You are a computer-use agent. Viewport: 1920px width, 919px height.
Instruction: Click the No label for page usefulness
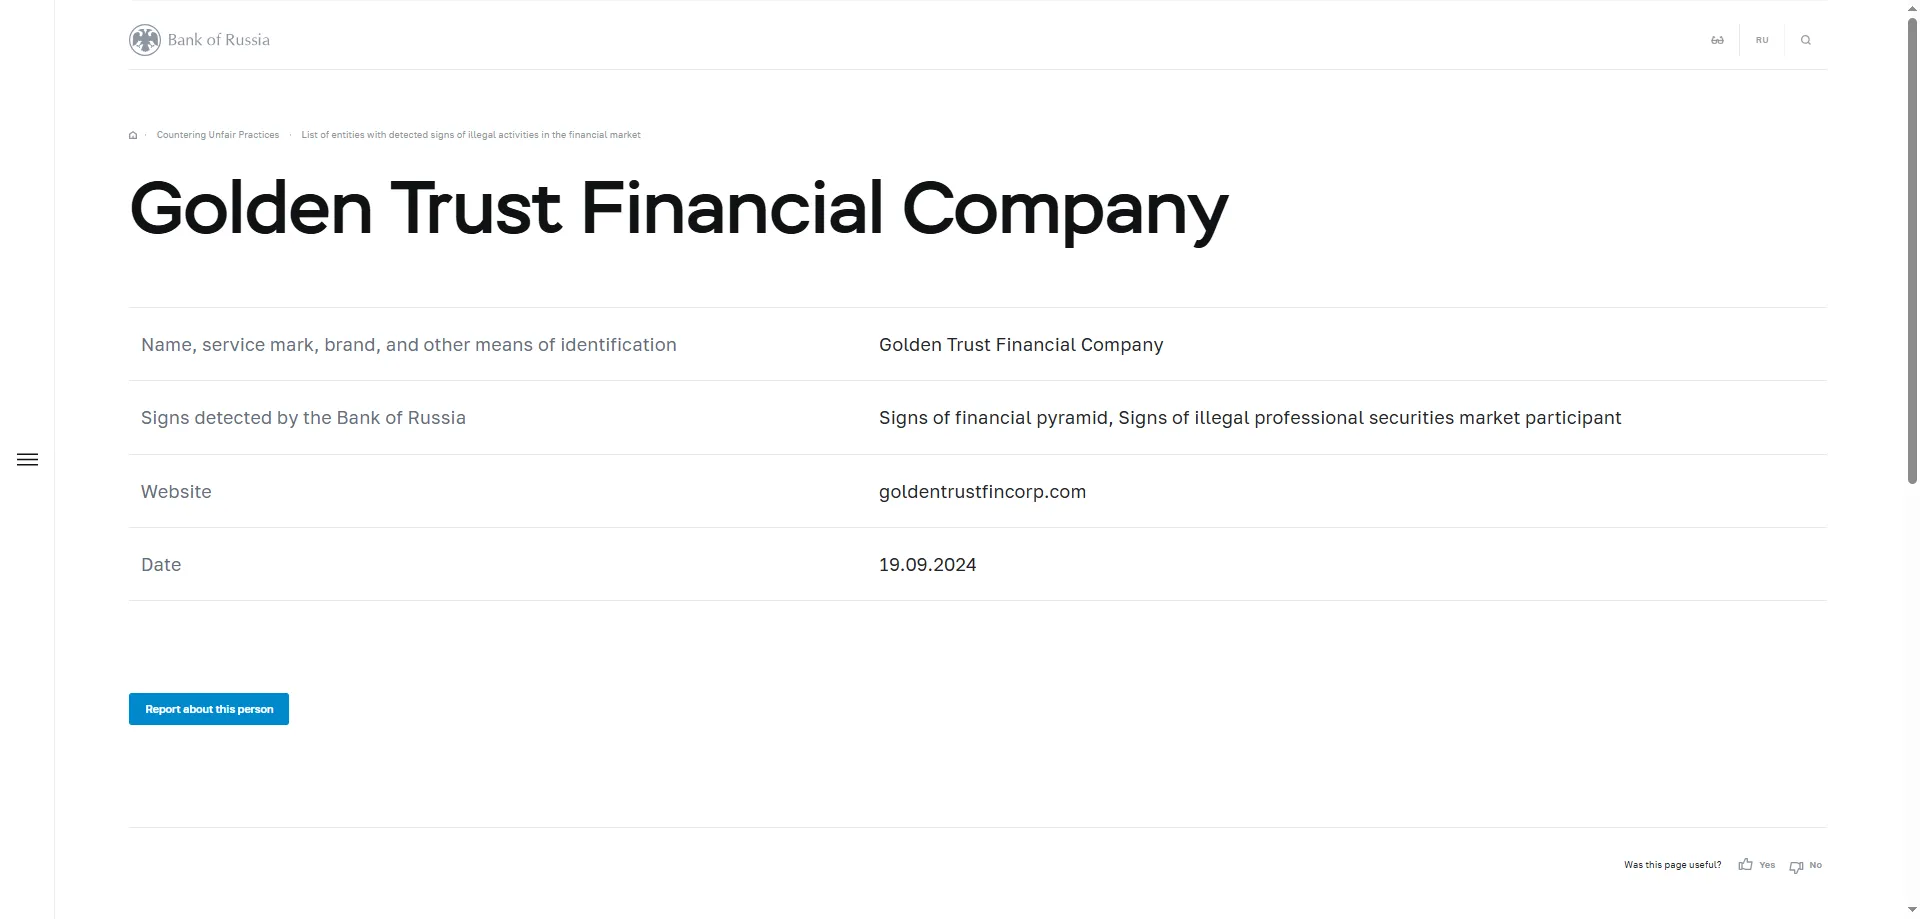point(1816,865)
